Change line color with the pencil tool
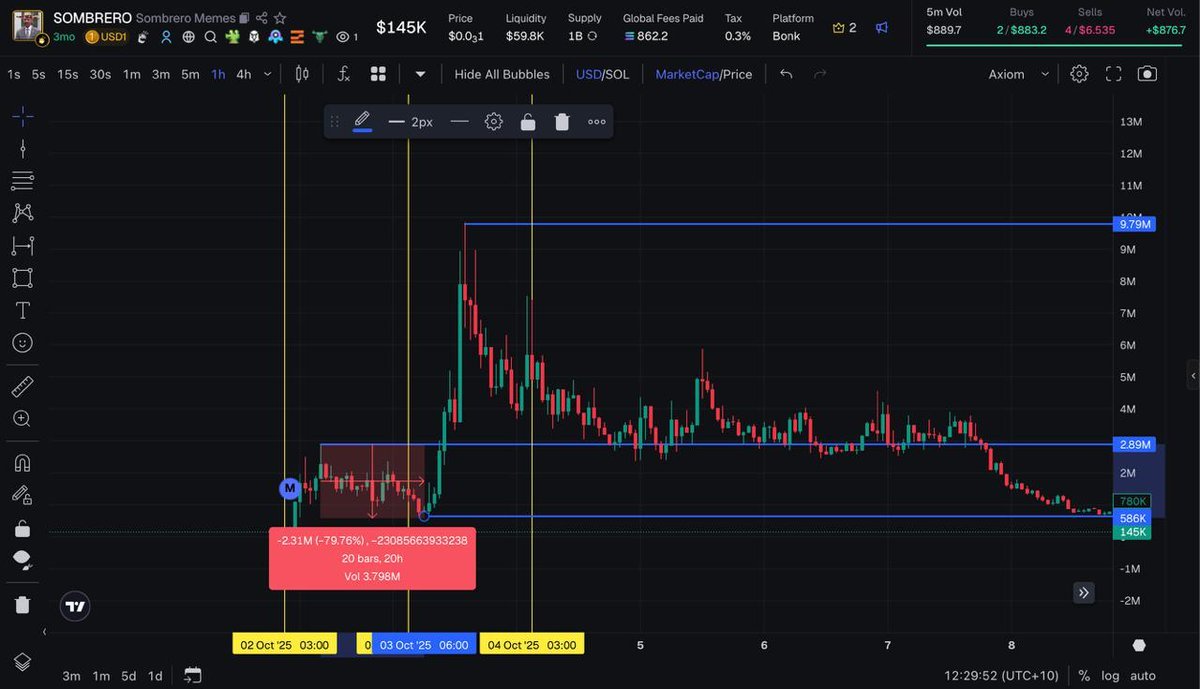Screen dimensions: 1200x689 tap(362, 122)
